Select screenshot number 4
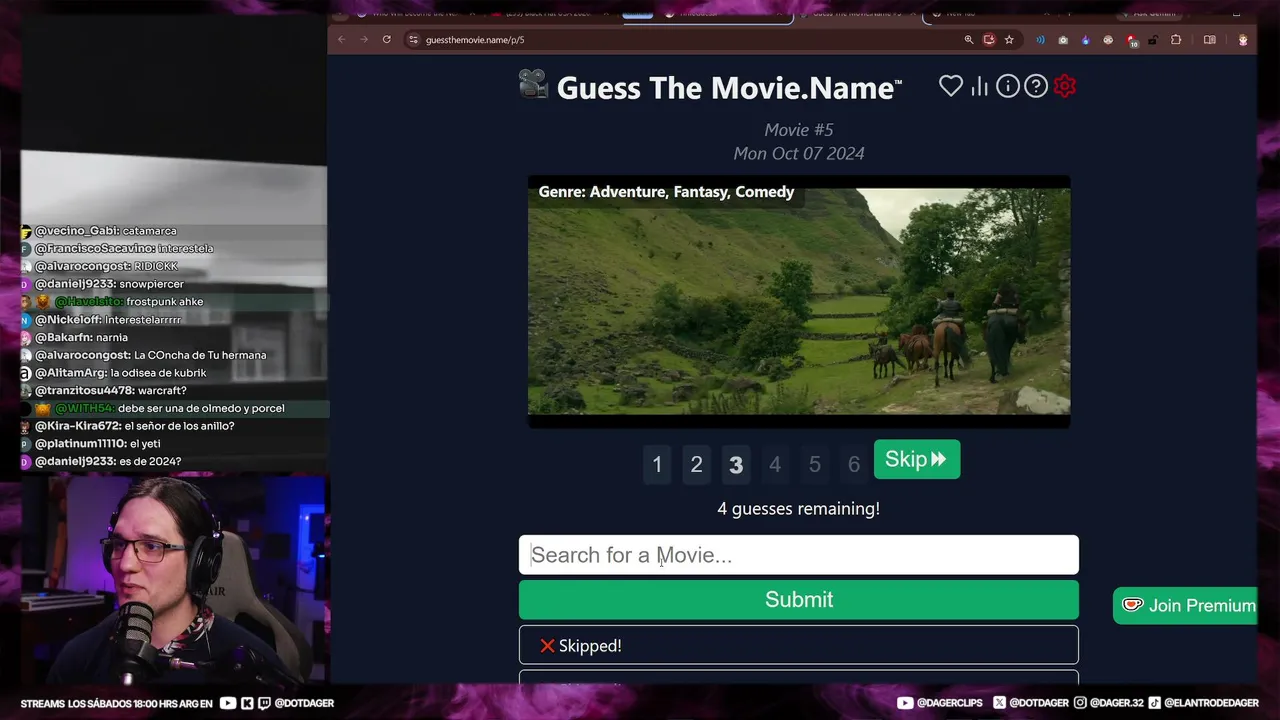This screenshot has height=720, width=1280. click(x=775, y=464)
